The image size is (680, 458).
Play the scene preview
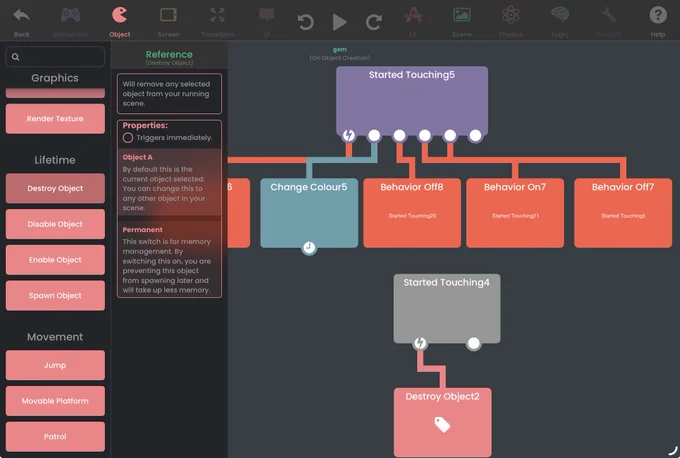click(x=339, y=22)
